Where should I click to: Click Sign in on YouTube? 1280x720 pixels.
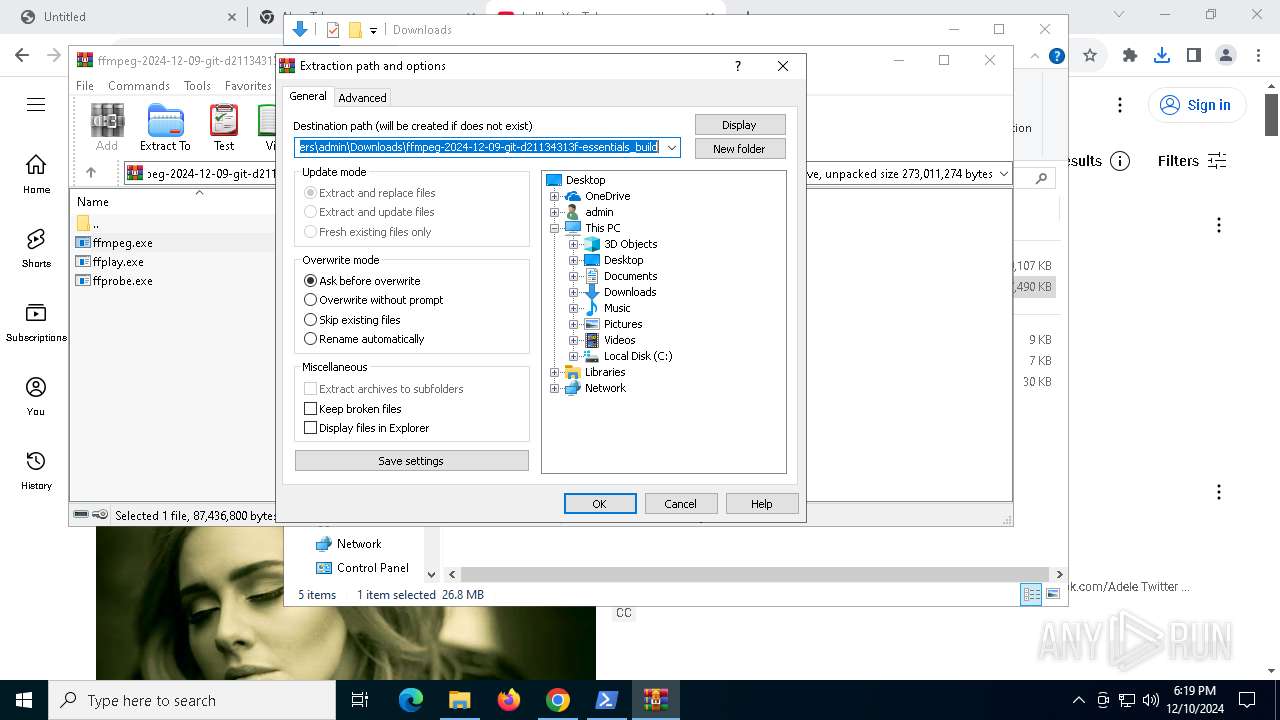pos(1197,105)
